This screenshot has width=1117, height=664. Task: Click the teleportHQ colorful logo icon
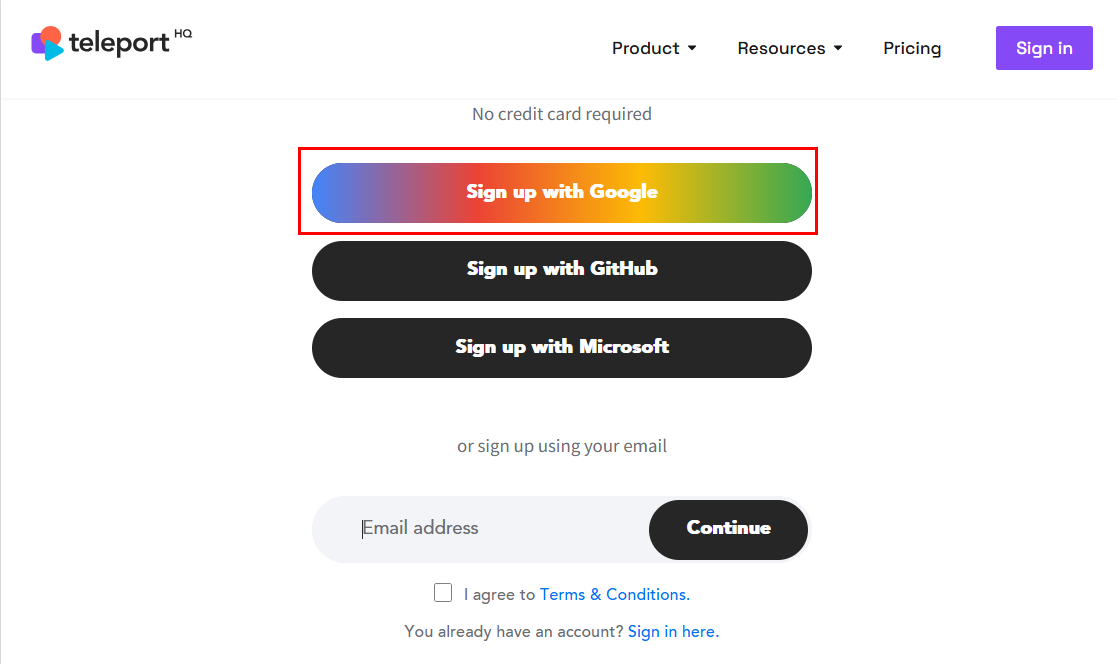tap(47, 42)
